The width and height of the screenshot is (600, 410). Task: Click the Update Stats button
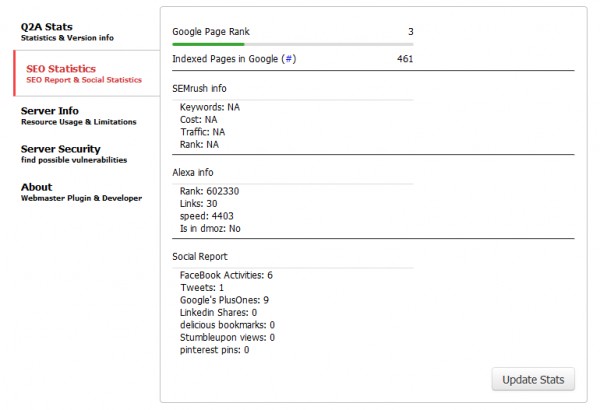533,380
